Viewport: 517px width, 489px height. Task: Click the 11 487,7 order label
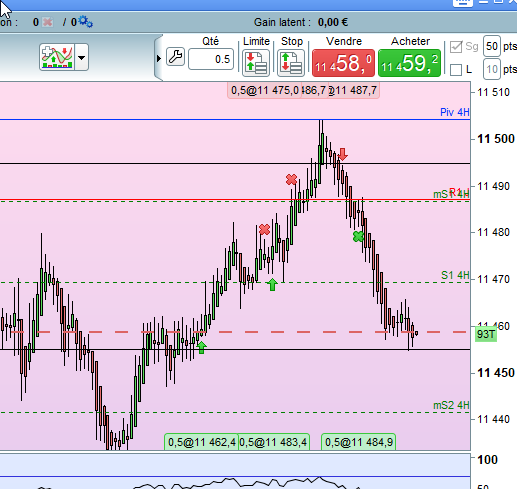(354, 90)
